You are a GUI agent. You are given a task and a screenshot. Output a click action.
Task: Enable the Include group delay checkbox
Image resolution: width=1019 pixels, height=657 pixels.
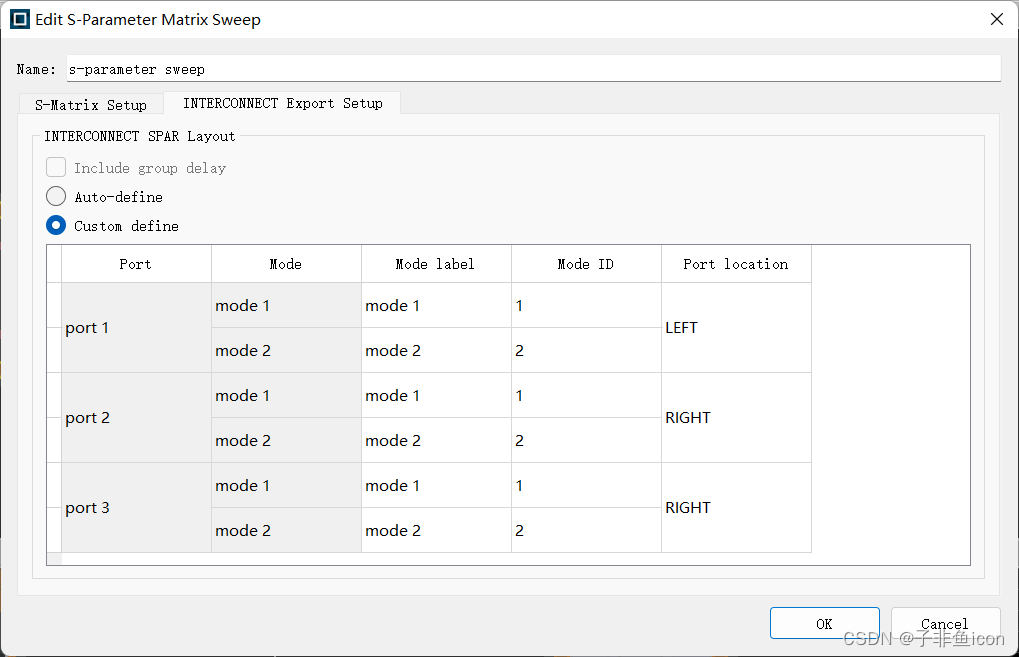point(56,168)
